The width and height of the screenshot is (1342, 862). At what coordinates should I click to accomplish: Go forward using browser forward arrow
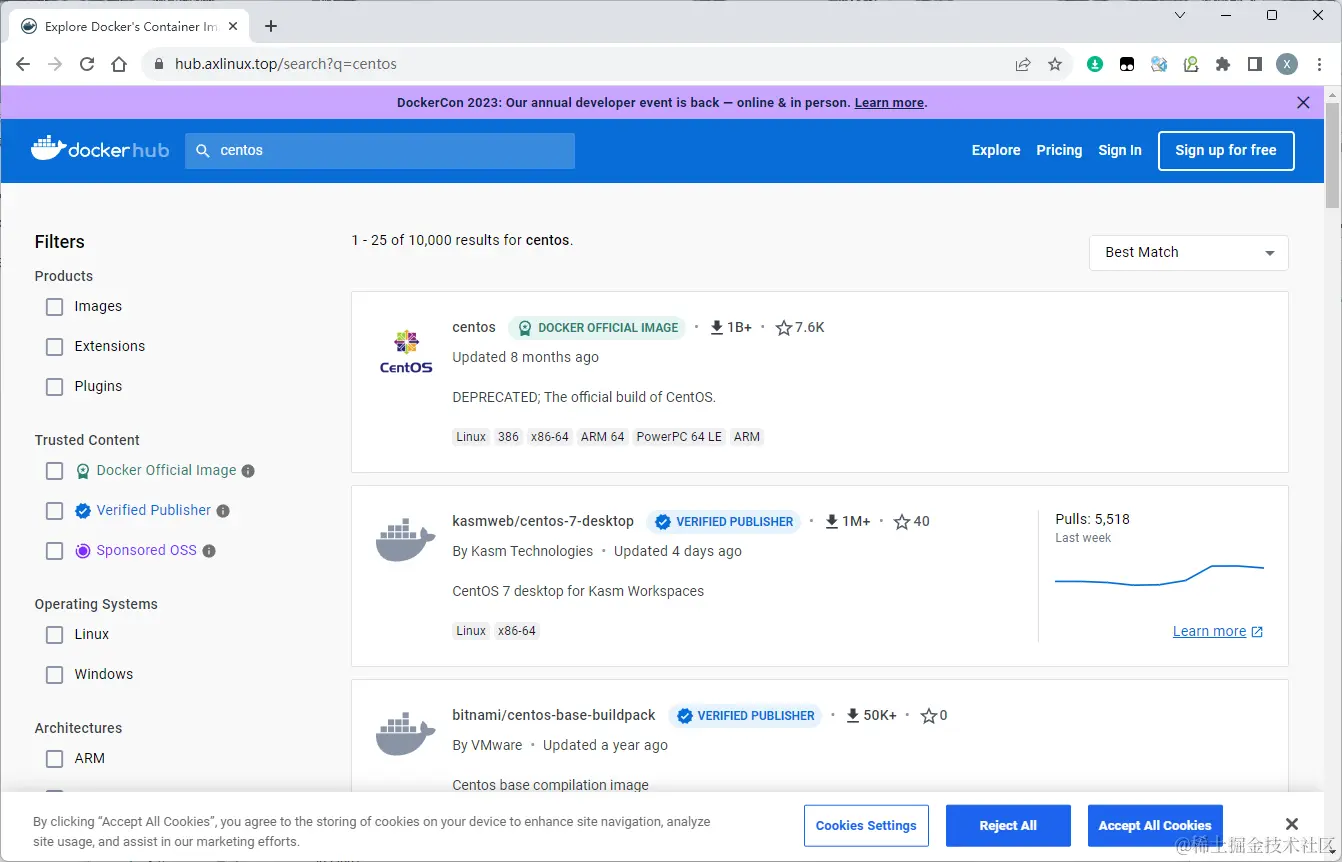[55, 64]
